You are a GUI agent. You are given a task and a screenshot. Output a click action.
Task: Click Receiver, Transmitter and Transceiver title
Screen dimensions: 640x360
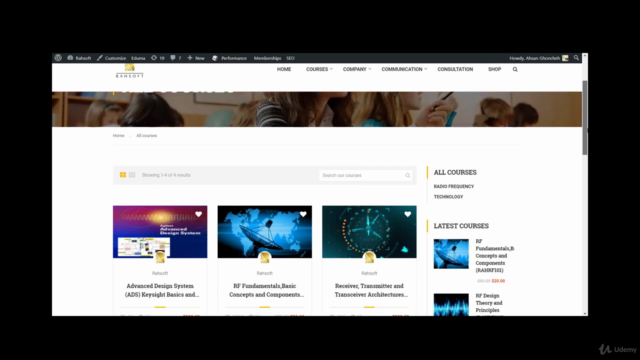click(x=371, y=290)
